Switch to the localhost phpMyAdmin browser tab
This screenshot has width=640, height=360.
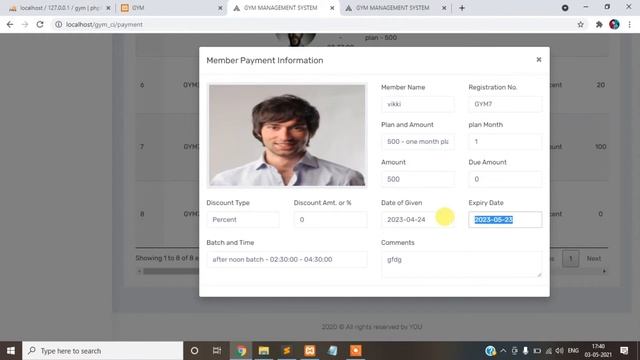60,8
